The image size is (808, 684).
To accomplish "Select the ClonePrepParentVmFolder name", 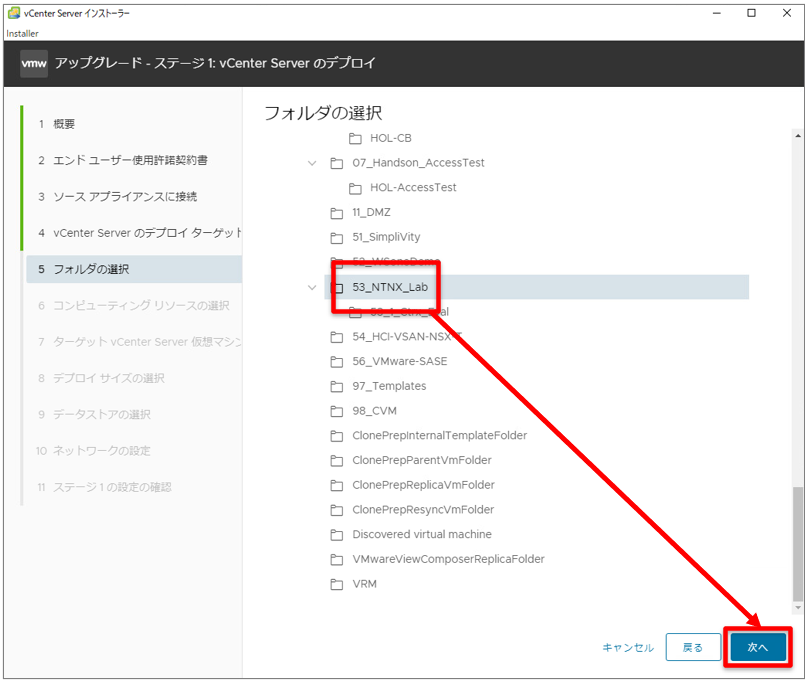I will pos(422,460).
